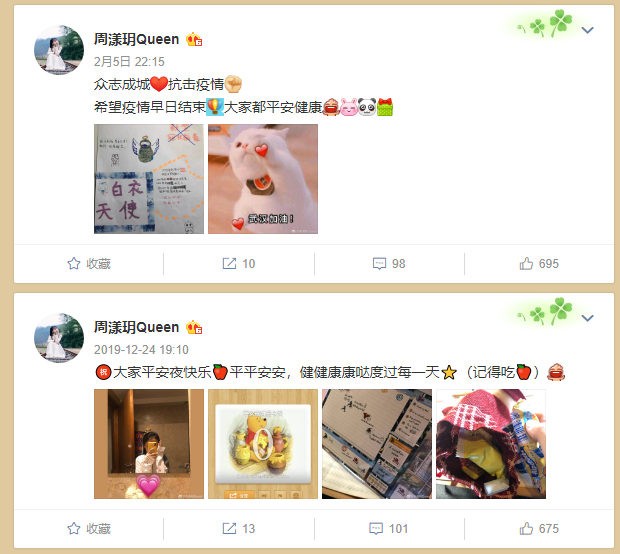Click the repost icon showing 10
Image resolution: width=620 pixels, height=554 pixels.
229,263
